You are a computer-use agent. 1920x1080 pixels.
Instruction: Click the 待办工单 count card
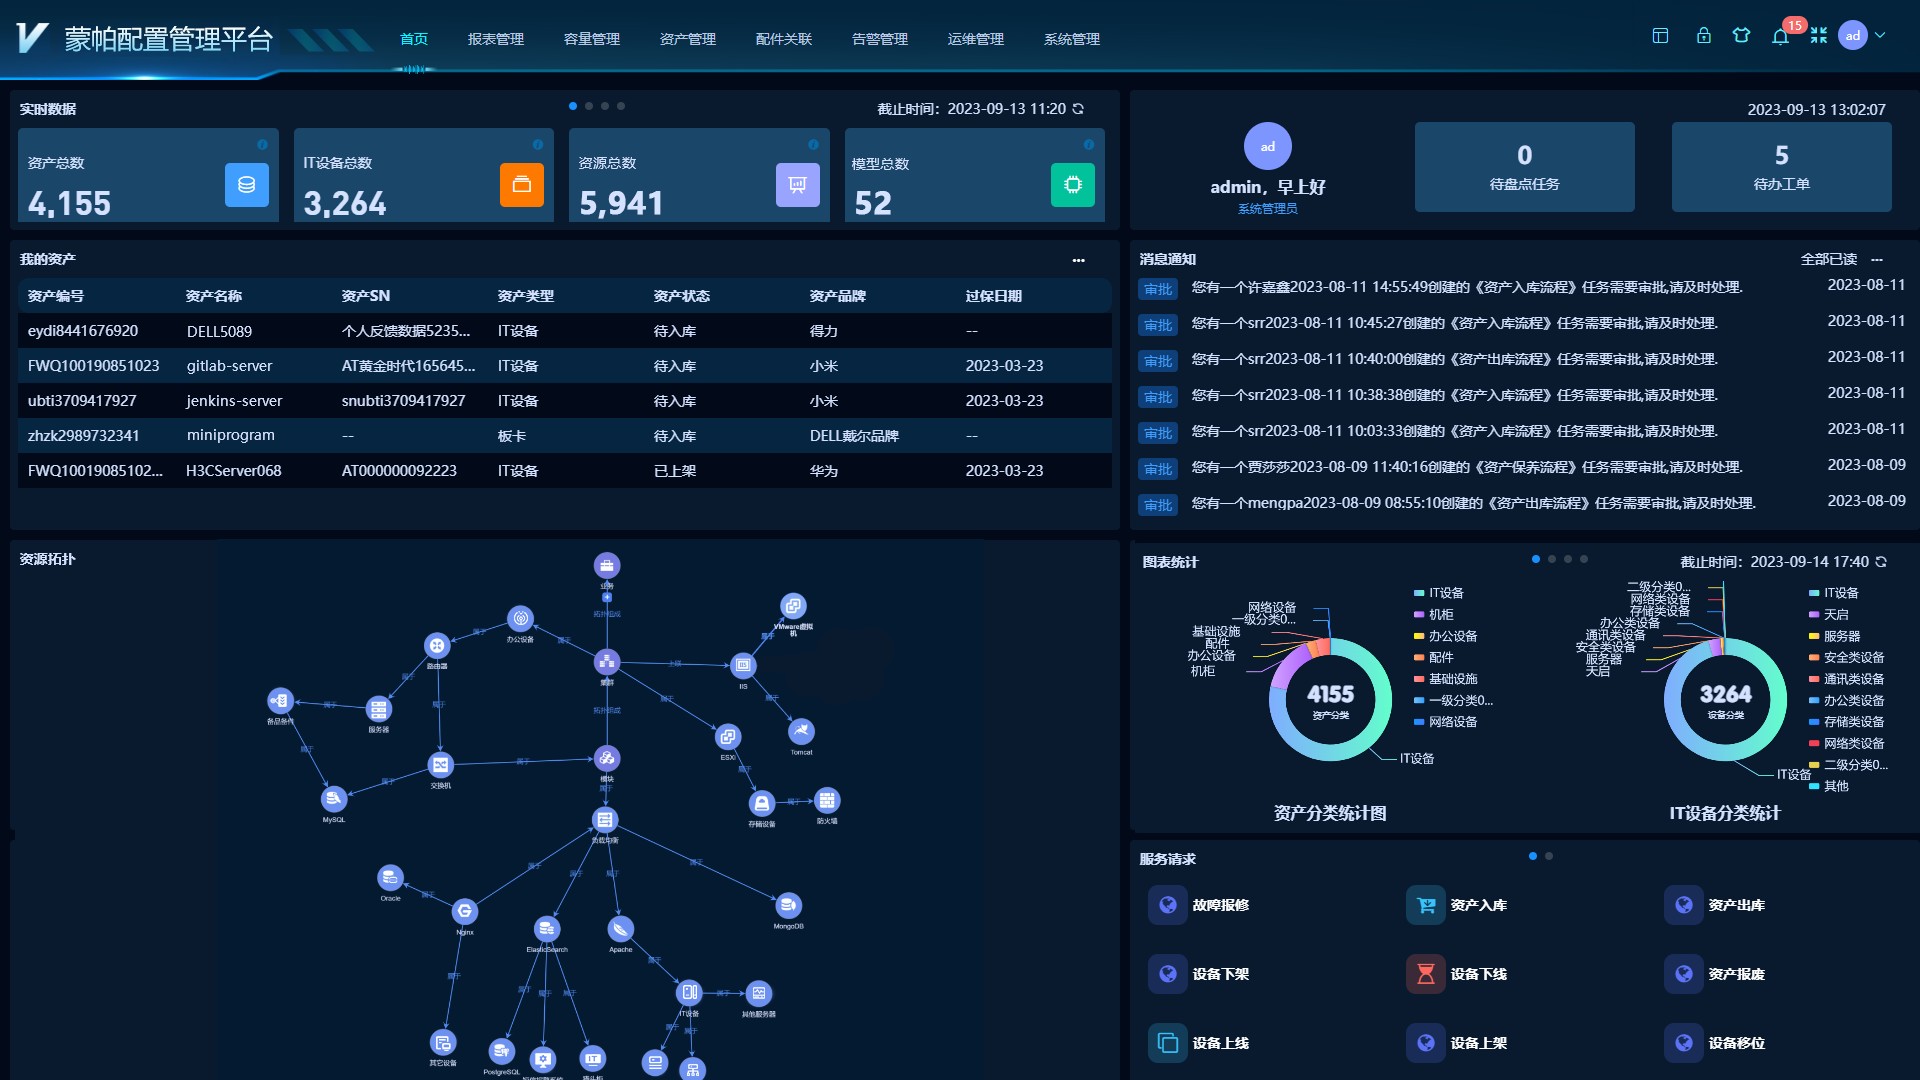click(x=1781, y=167)
